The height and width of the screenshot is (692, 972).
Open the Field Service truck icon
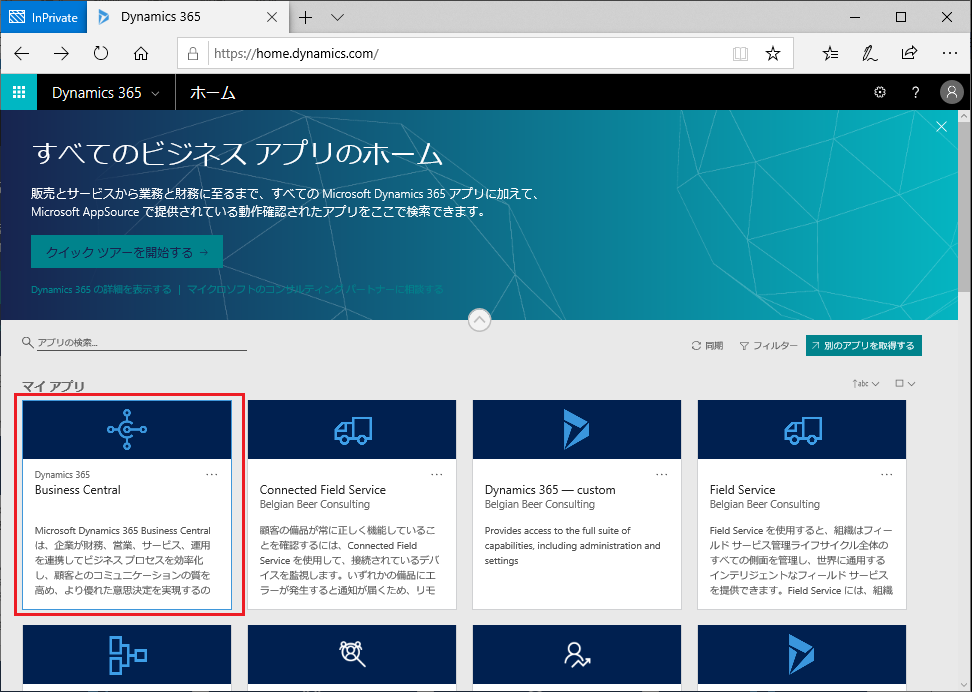click(802, 429)
